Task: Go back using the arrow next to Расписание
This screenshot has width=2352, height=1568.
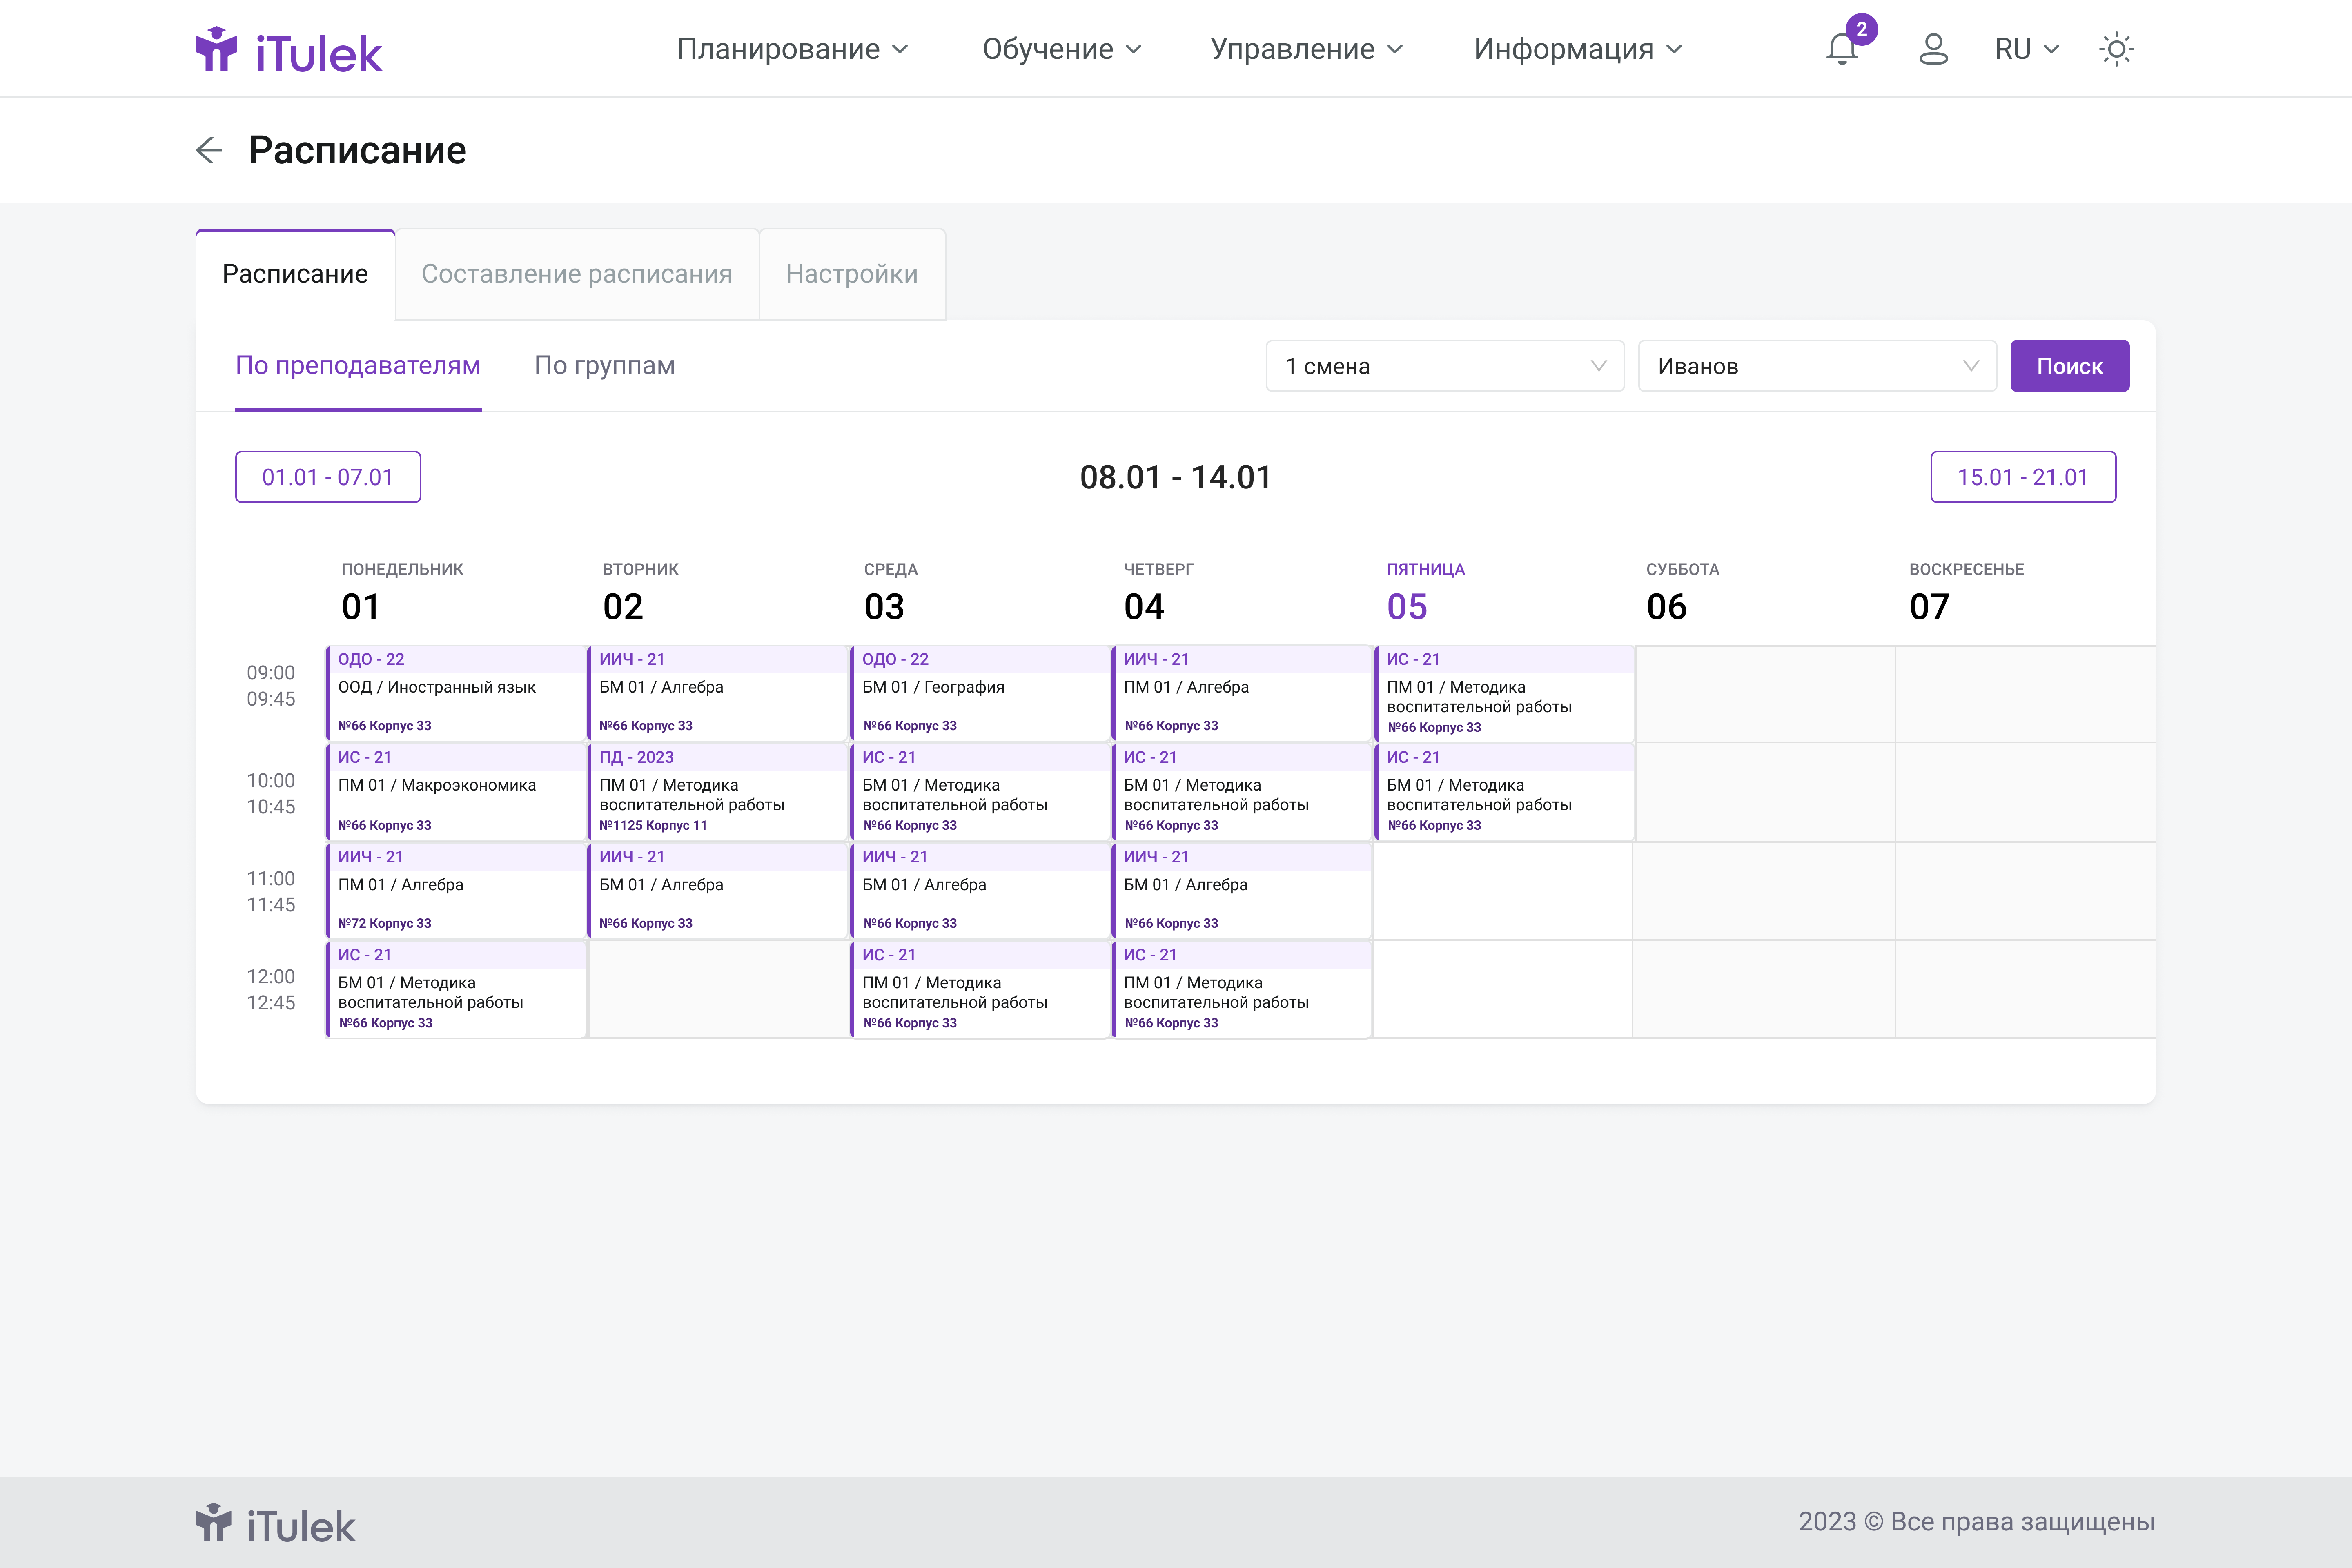Action: [209, 150]
